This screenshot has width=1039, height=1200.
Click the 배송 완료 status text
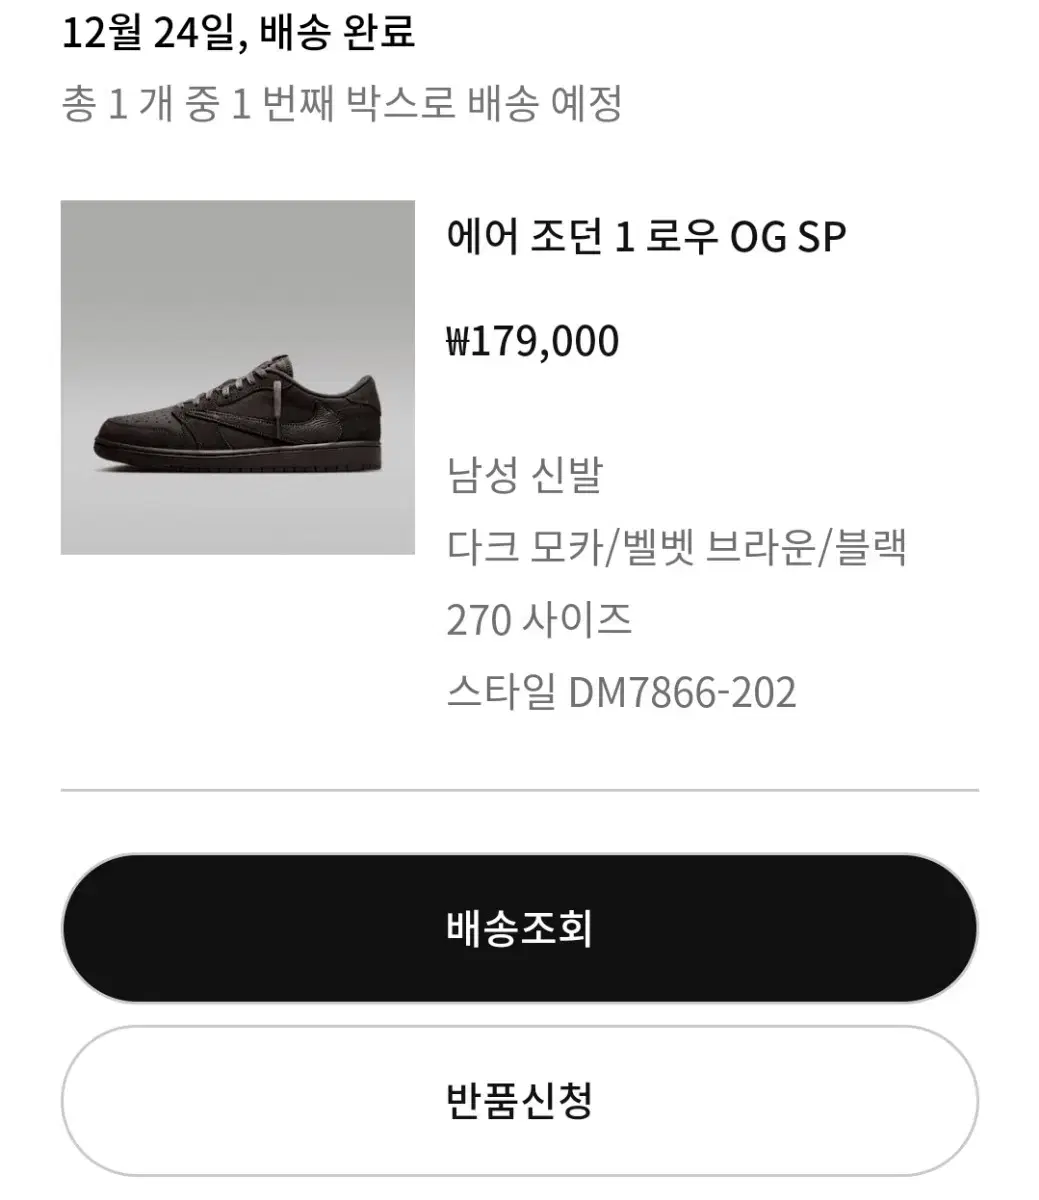(x=337, y=32)
